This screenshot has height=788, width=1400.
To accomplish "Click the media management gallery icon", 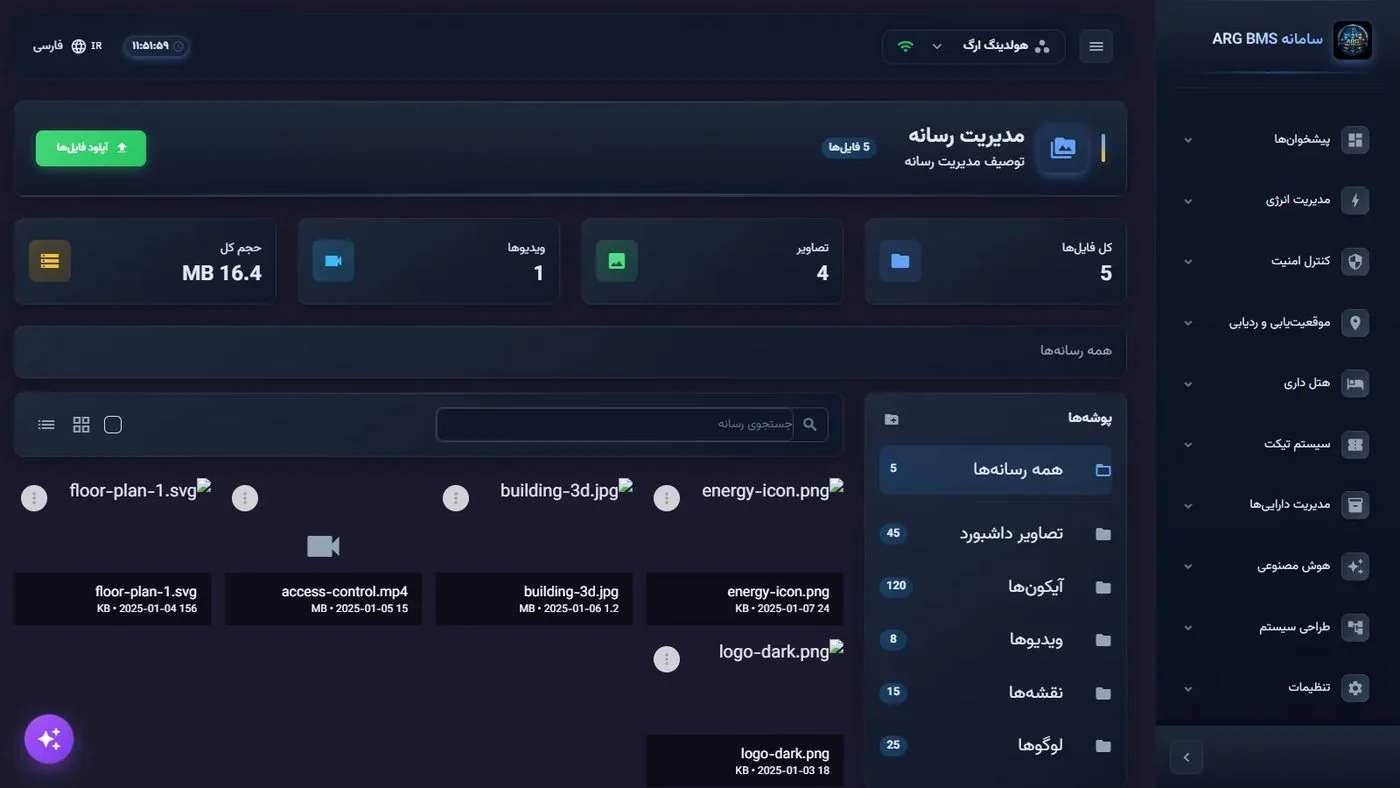I will point(1063,148).
